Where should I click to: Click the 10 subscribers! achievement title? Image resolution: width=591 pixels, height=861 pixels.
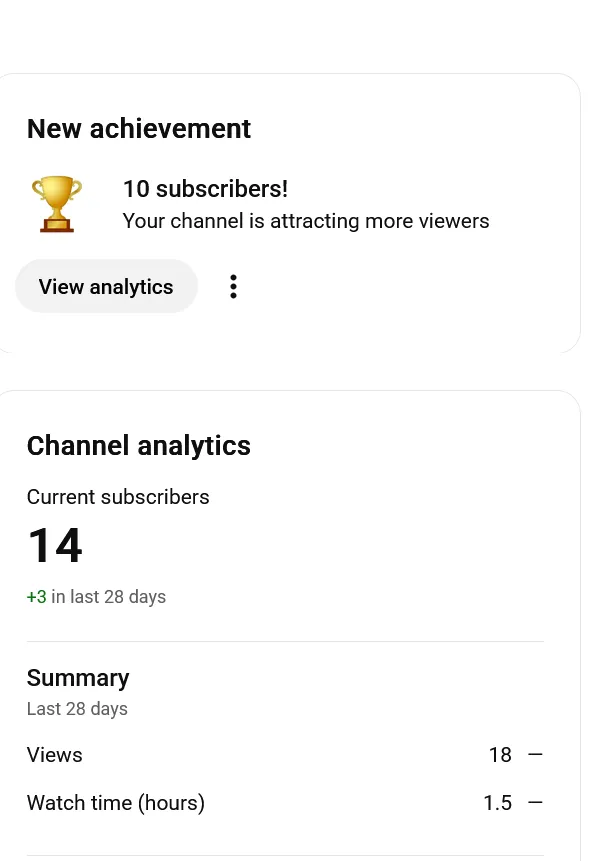point(205,189)
